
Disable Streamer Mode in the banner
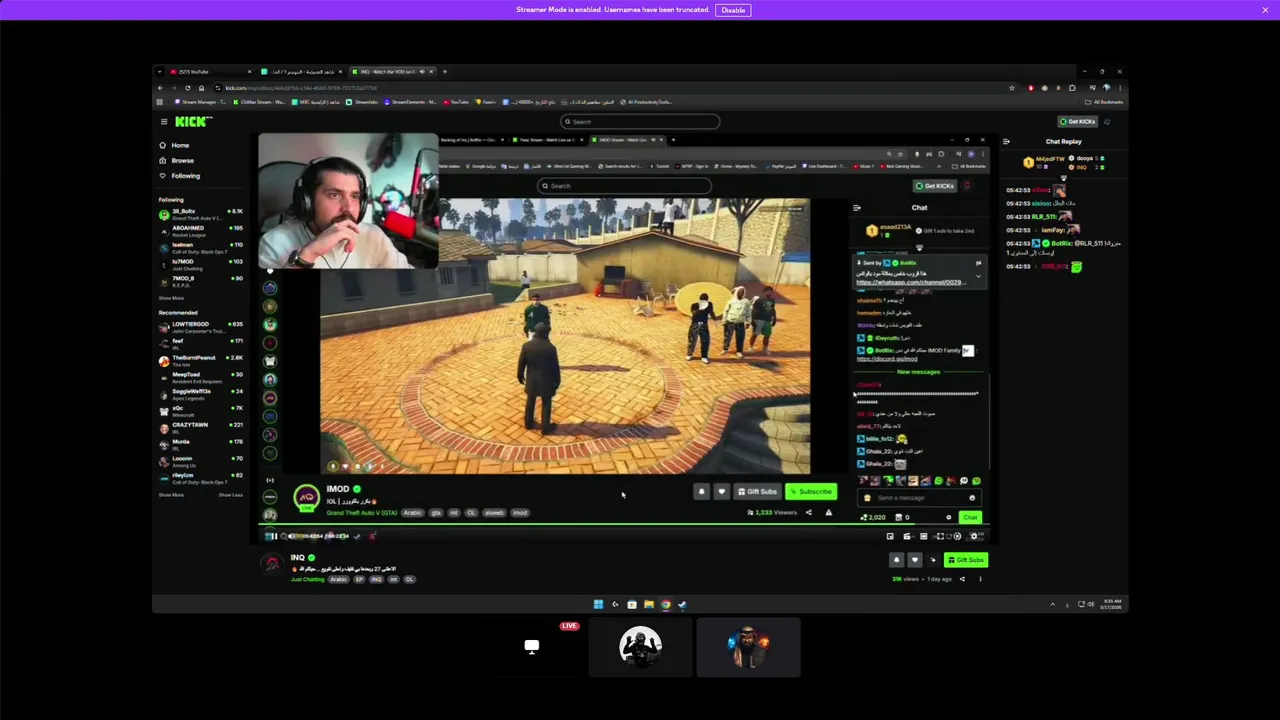click(x=733, y=10)
